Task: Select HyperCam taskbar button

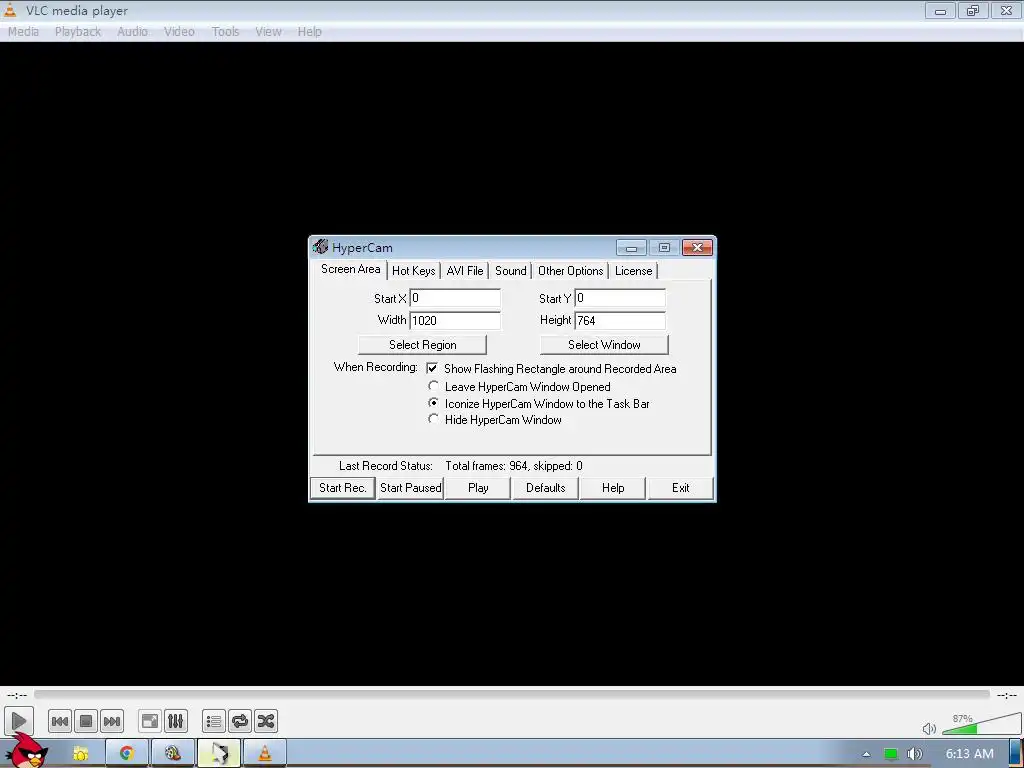Action: (219, 754)
